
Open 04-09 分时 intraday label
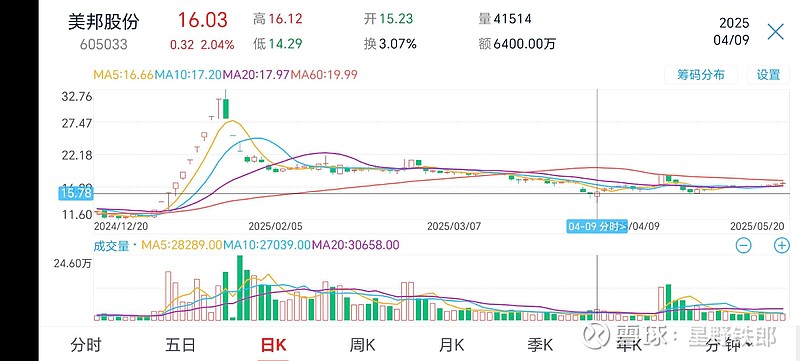pyautogui.click(x=597, y=226)
